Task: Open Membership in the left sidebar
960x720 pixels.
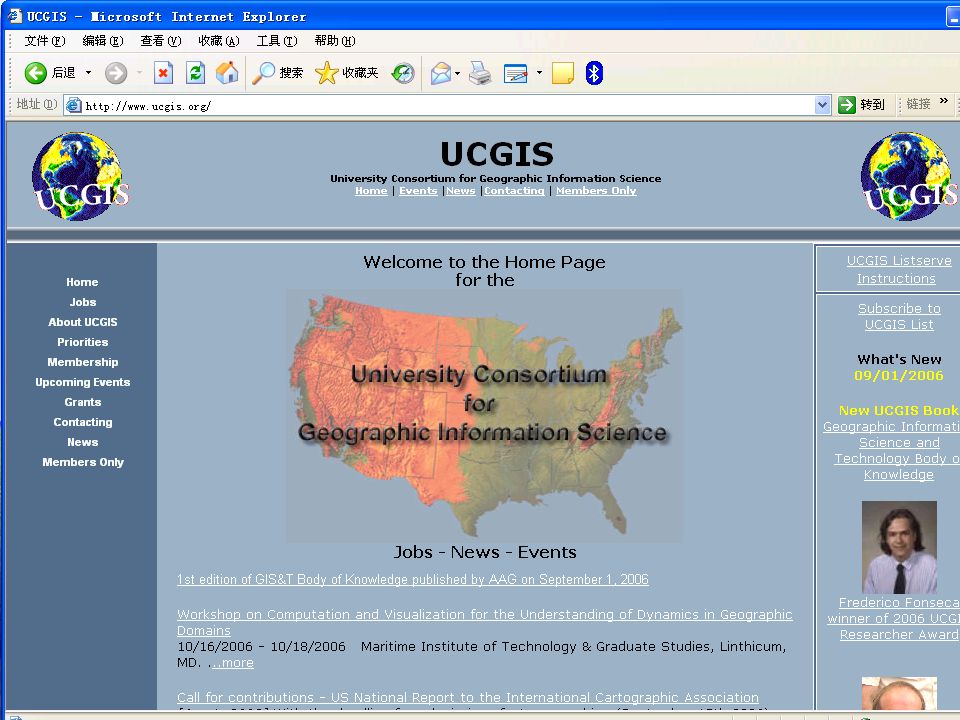Action: coord(83,362)
